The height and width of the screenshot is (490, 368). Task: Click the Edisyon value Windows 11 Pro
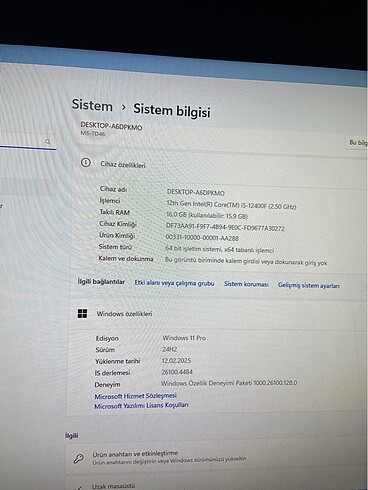pos(184,338)
